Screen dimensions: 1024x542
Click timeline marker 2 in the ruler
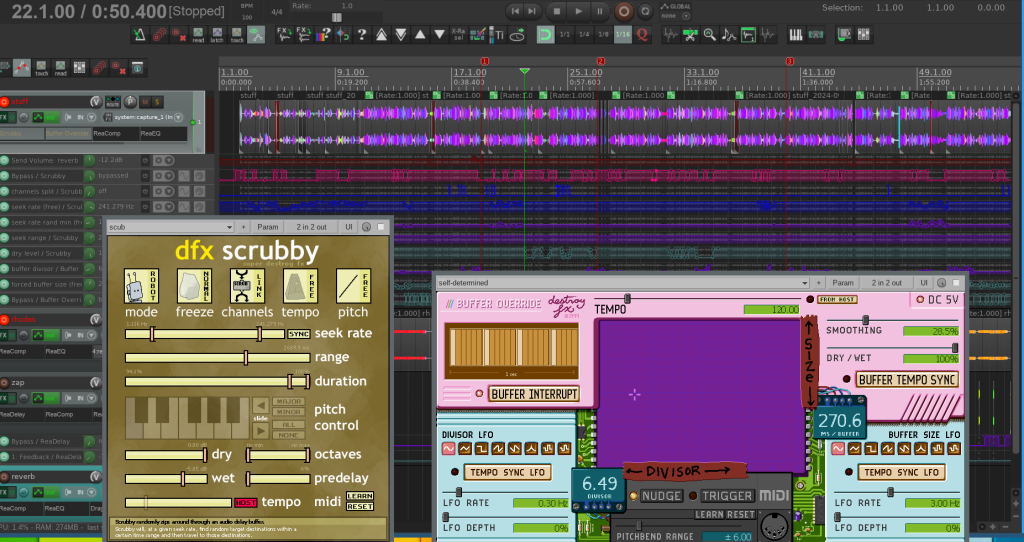pos(601,61)
